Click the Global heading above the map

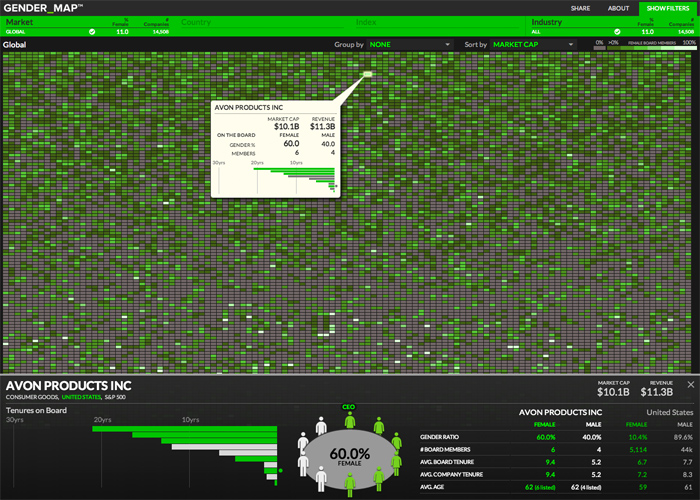(x=14, y=45)
